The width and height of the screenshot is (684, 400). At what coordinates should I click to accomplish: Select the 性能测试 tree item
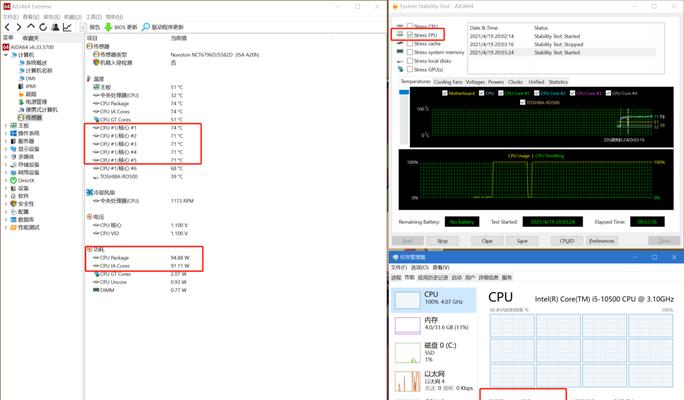(x=25, y=228)
